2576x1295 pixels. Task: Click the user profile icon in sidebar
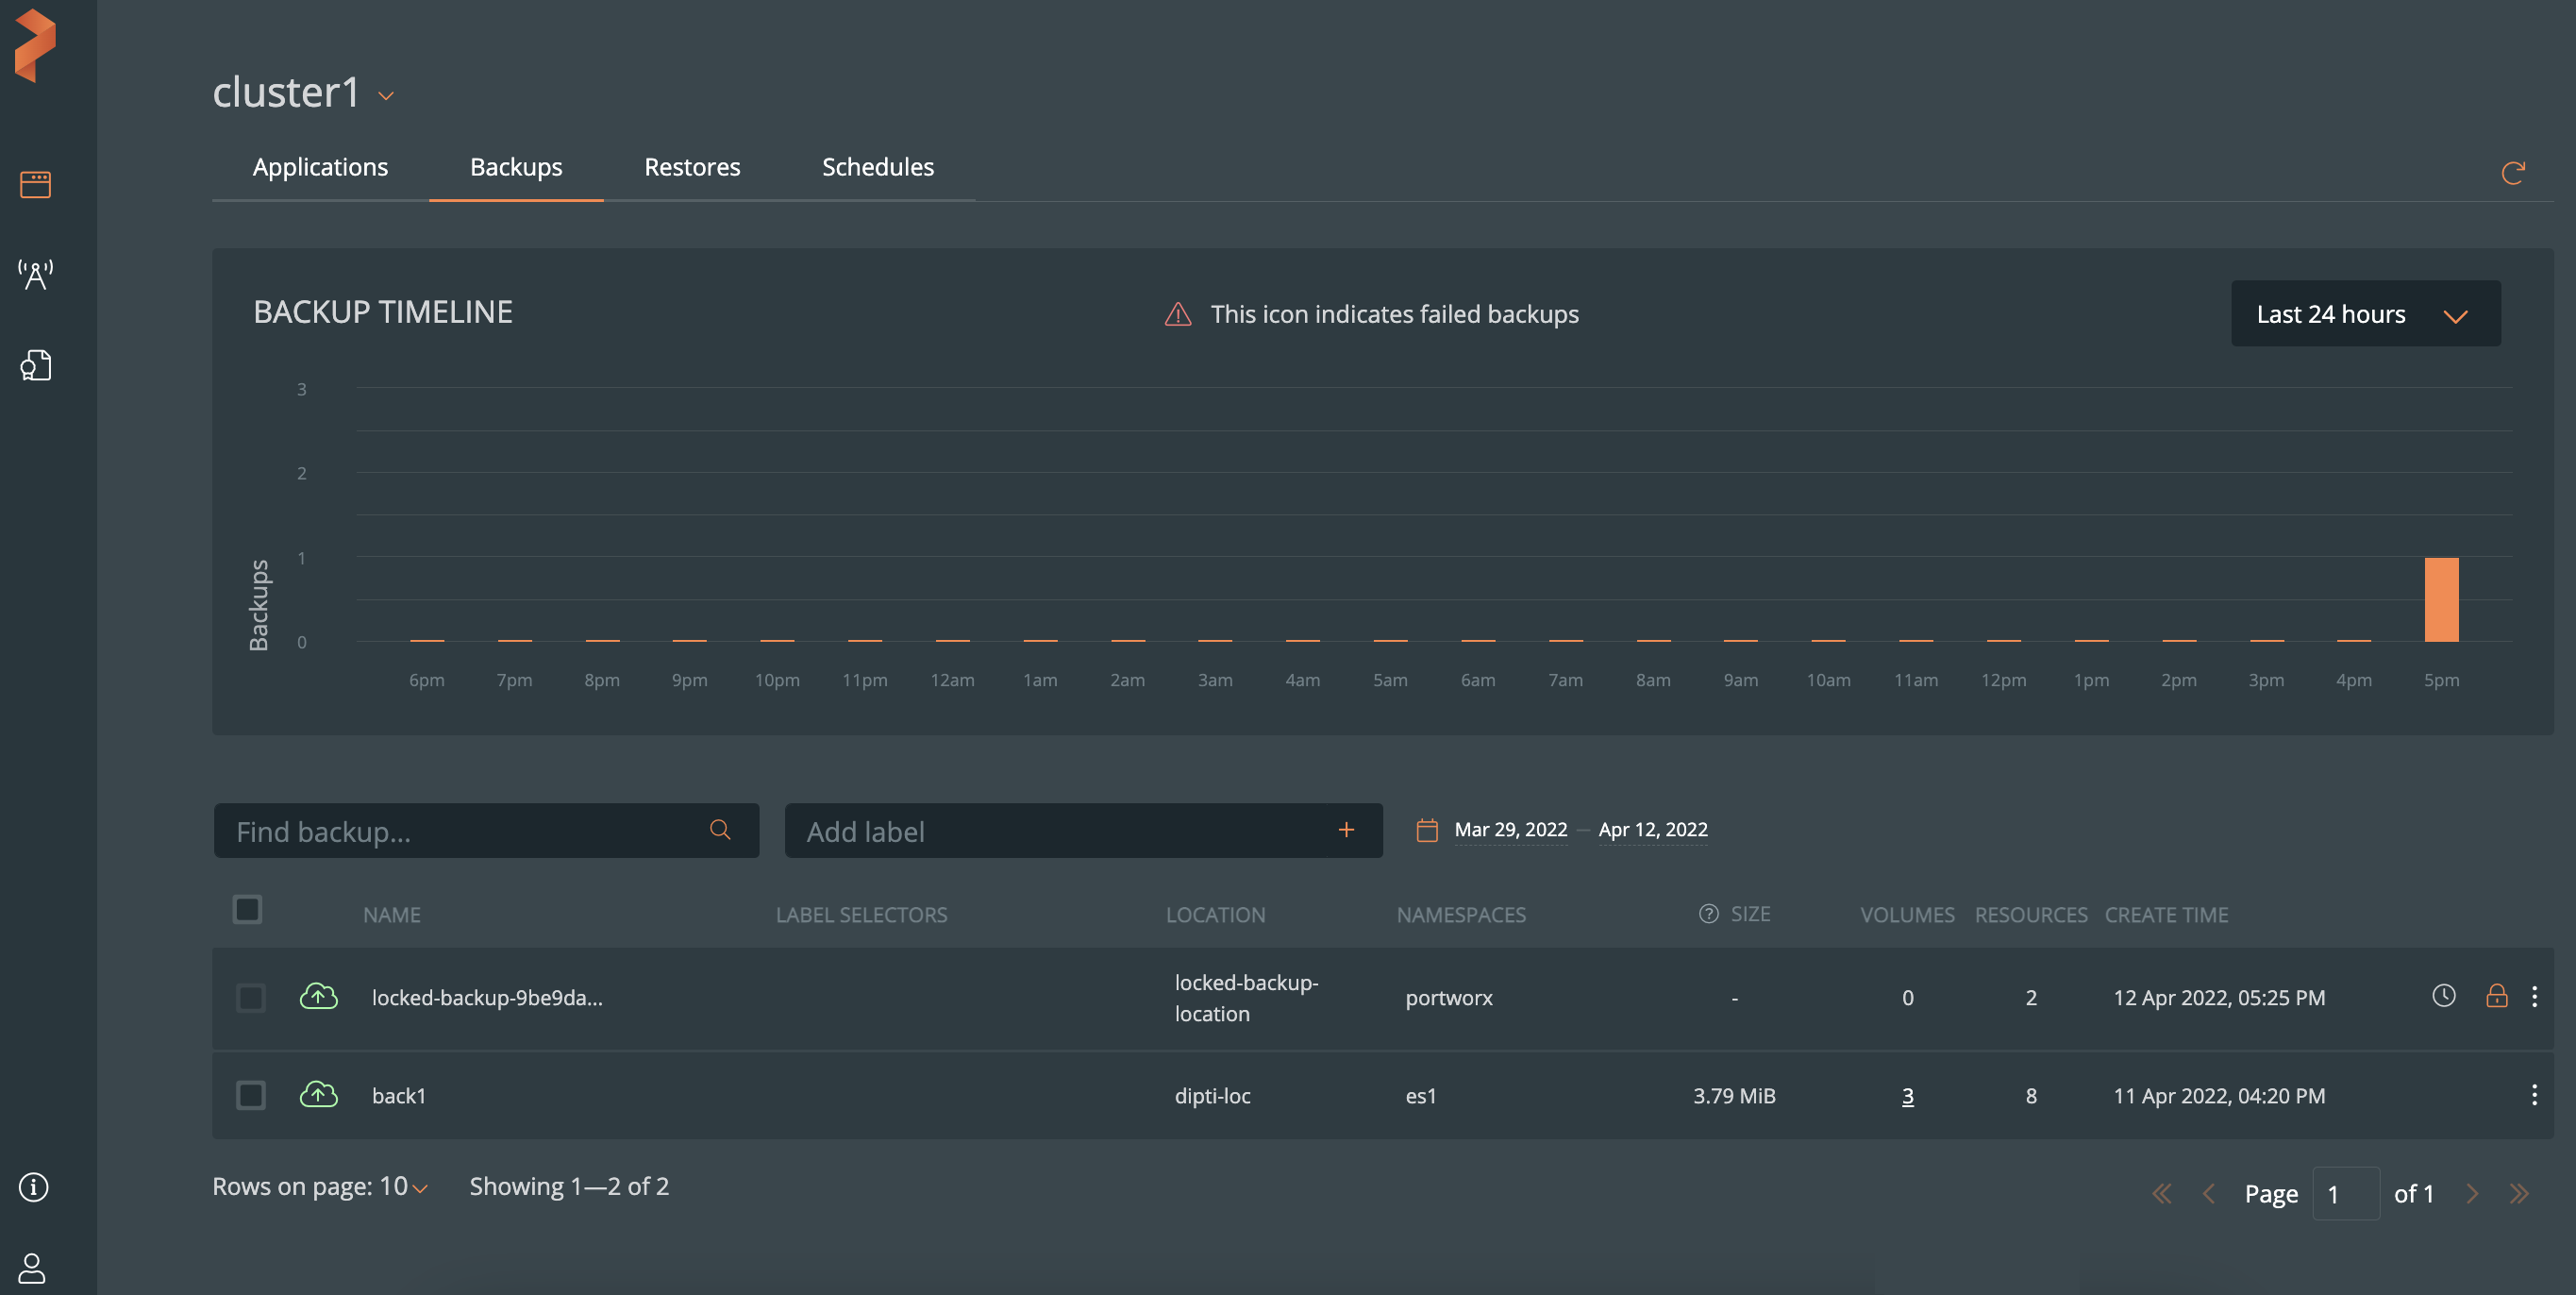point(32,1268)
